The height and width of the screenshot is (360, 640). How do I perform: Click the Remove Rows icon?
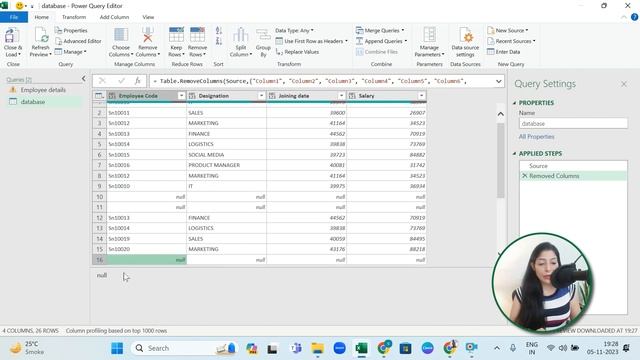[x=197, y=35]
